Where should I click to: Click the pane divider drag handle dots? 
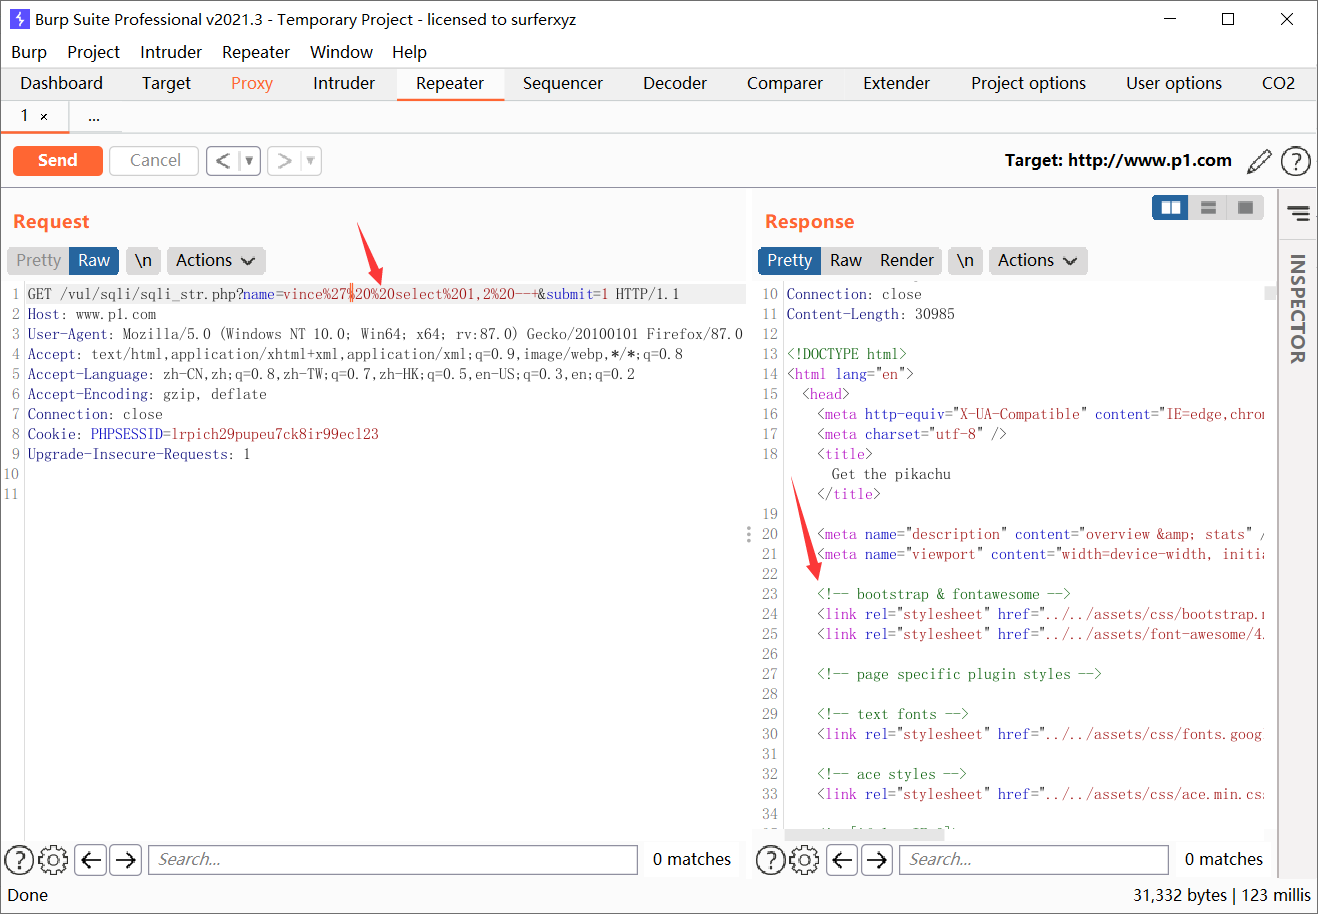748,534
